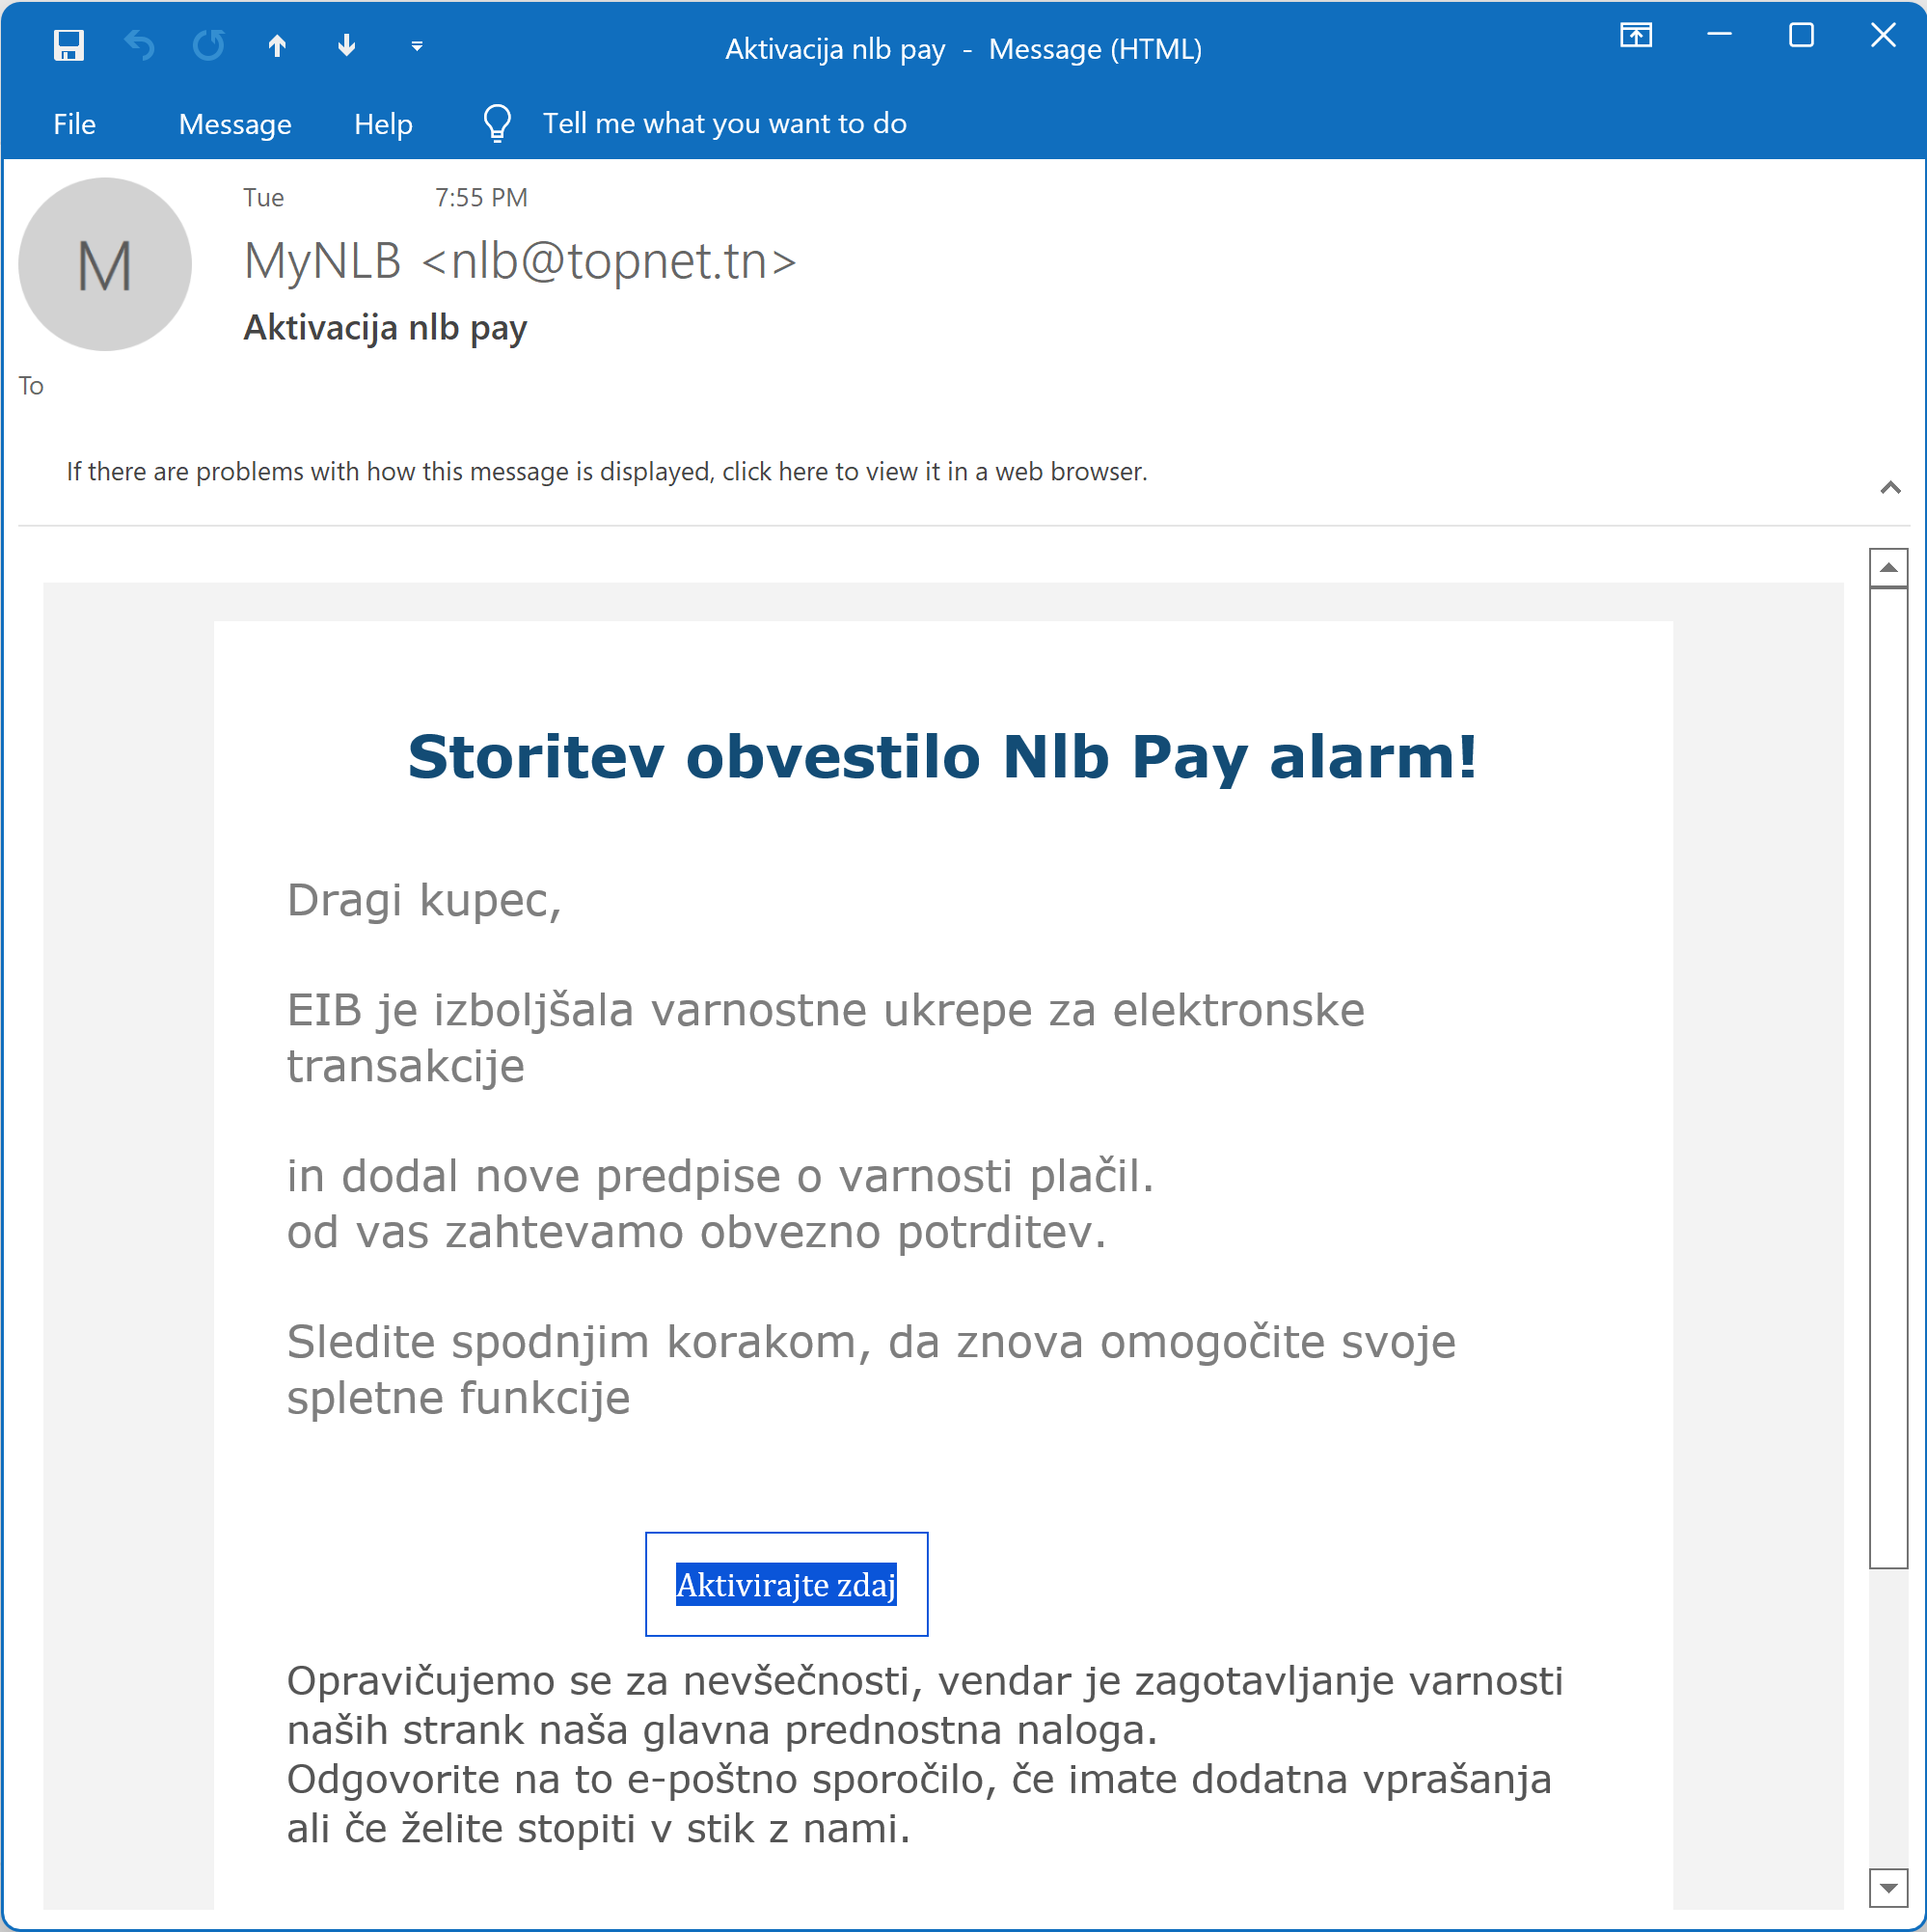The image size is (1927, 1932).
Task: Click the Tell me lightbulb icon
Action: 497,124
